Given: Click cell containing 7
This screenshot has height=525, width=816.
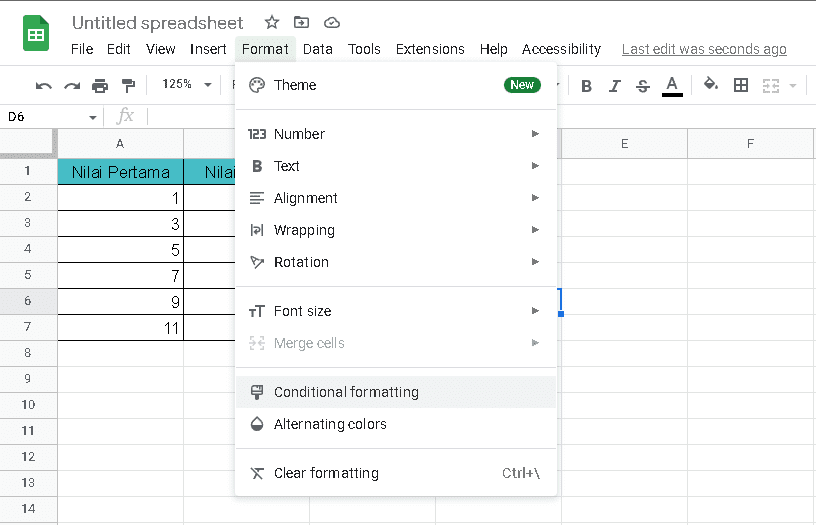Looking at the screenshot, I should pos(120,275).
